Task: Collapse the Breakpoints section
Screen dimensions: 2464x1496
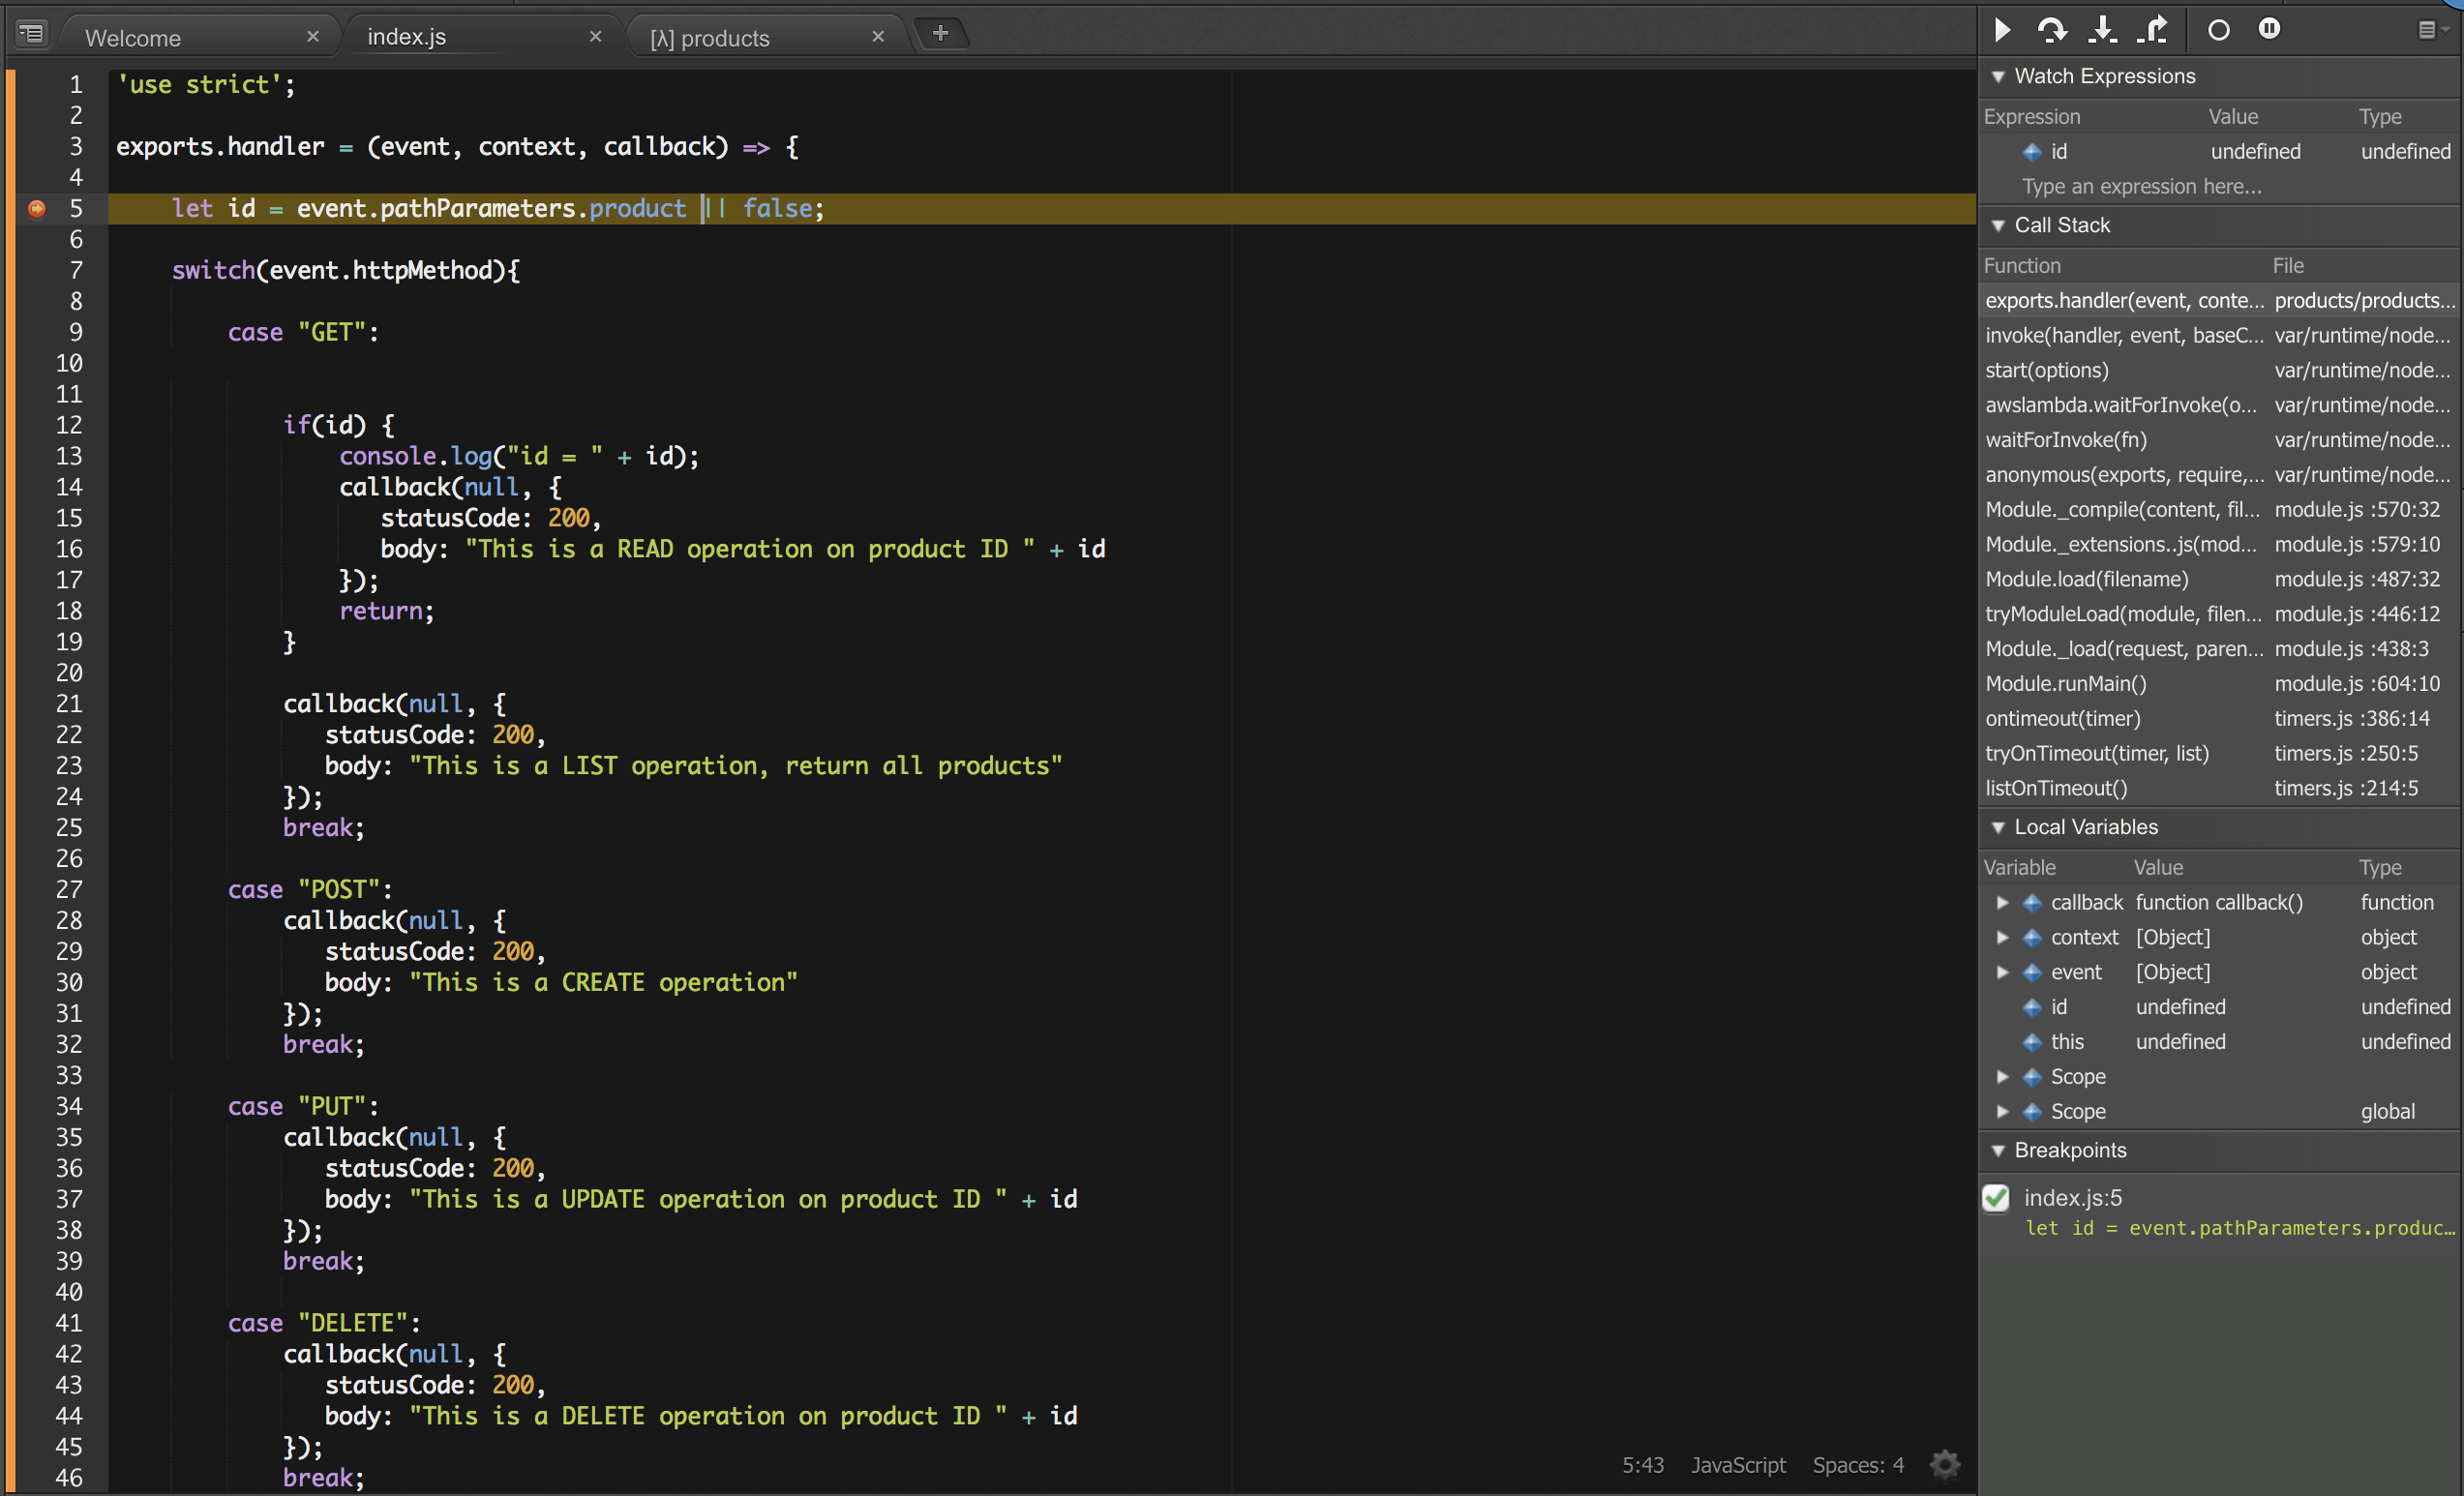Action: coord(1998,1151)
